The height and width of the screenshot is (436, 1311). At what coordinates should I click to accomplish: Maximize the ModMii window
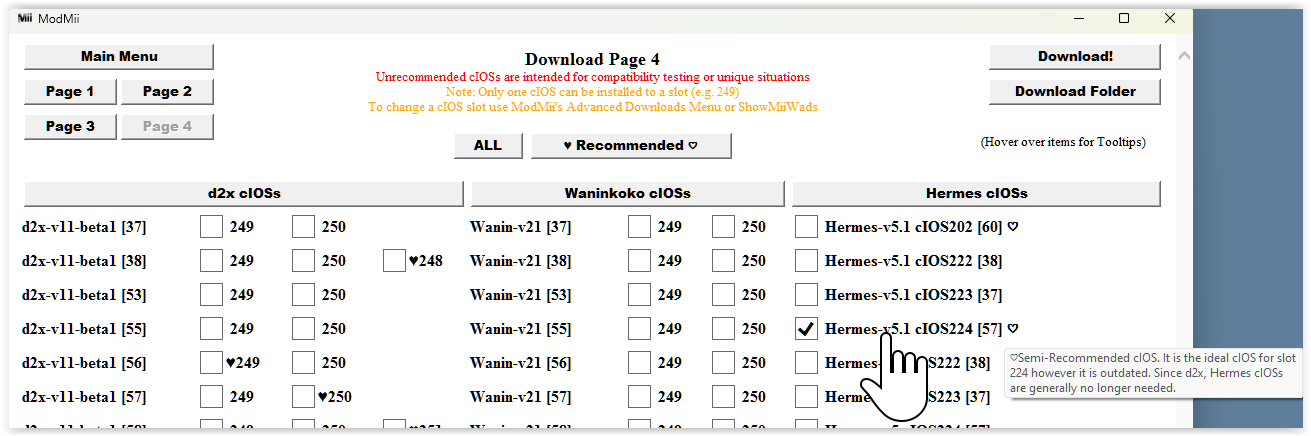point(1124,18)
